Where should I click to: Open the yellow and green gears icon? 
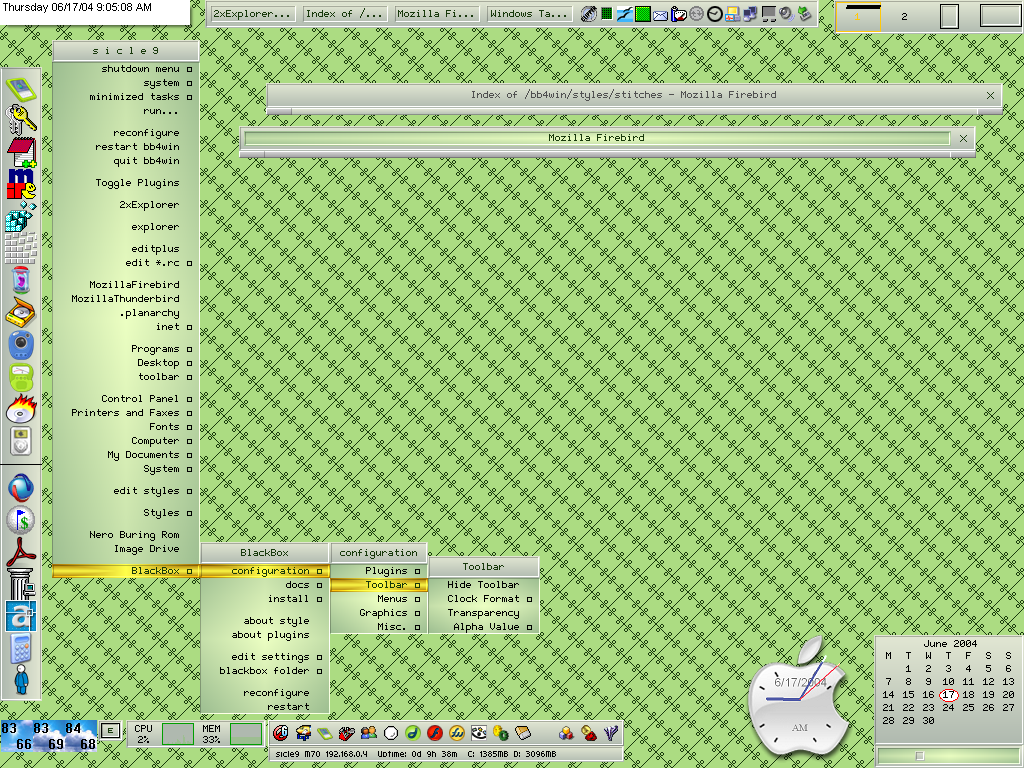coord(501,733)
